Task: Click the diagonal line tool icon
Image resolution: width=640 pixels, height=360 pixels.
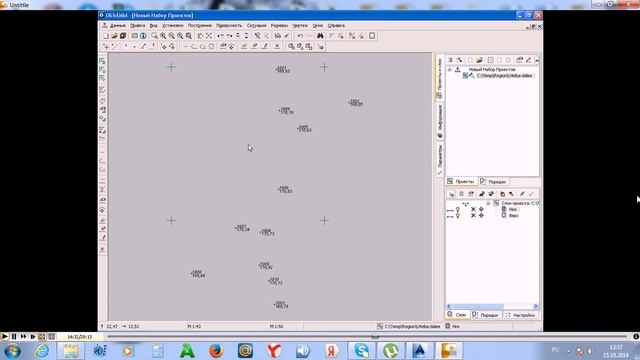Action: point(143,47)
